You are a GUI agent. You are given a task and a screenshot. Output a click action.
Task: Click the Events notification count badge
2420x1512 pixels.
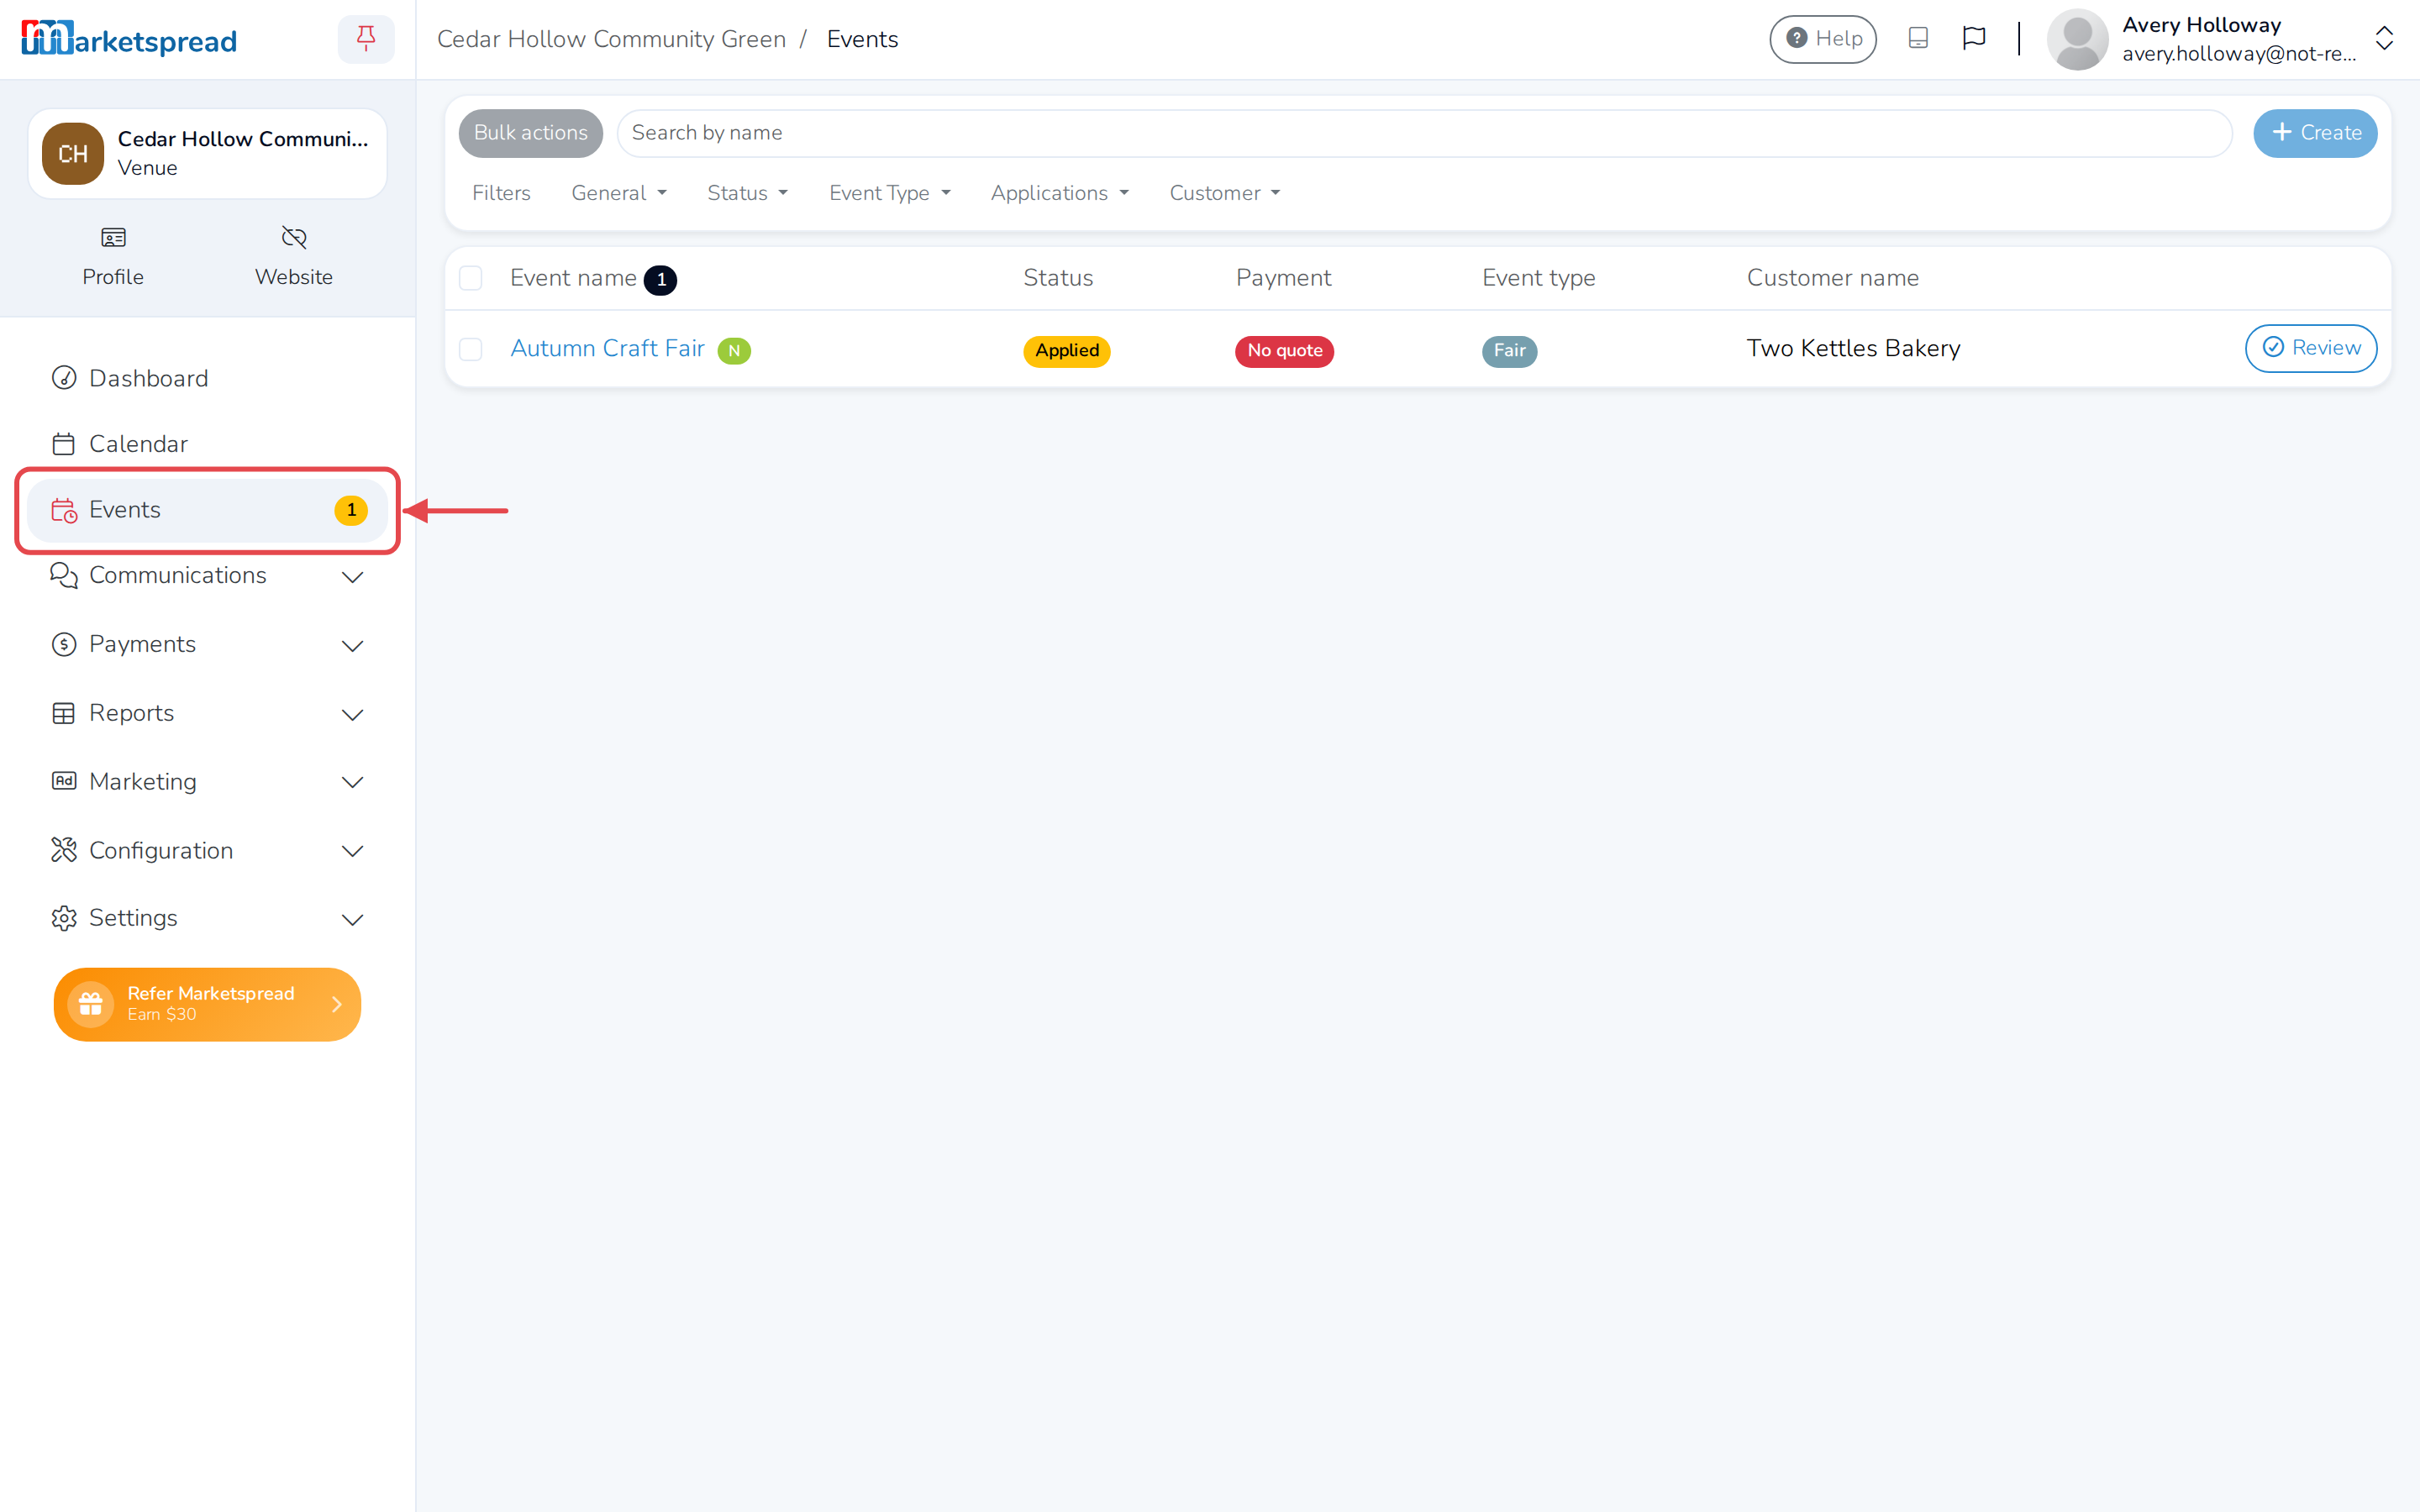351,510
